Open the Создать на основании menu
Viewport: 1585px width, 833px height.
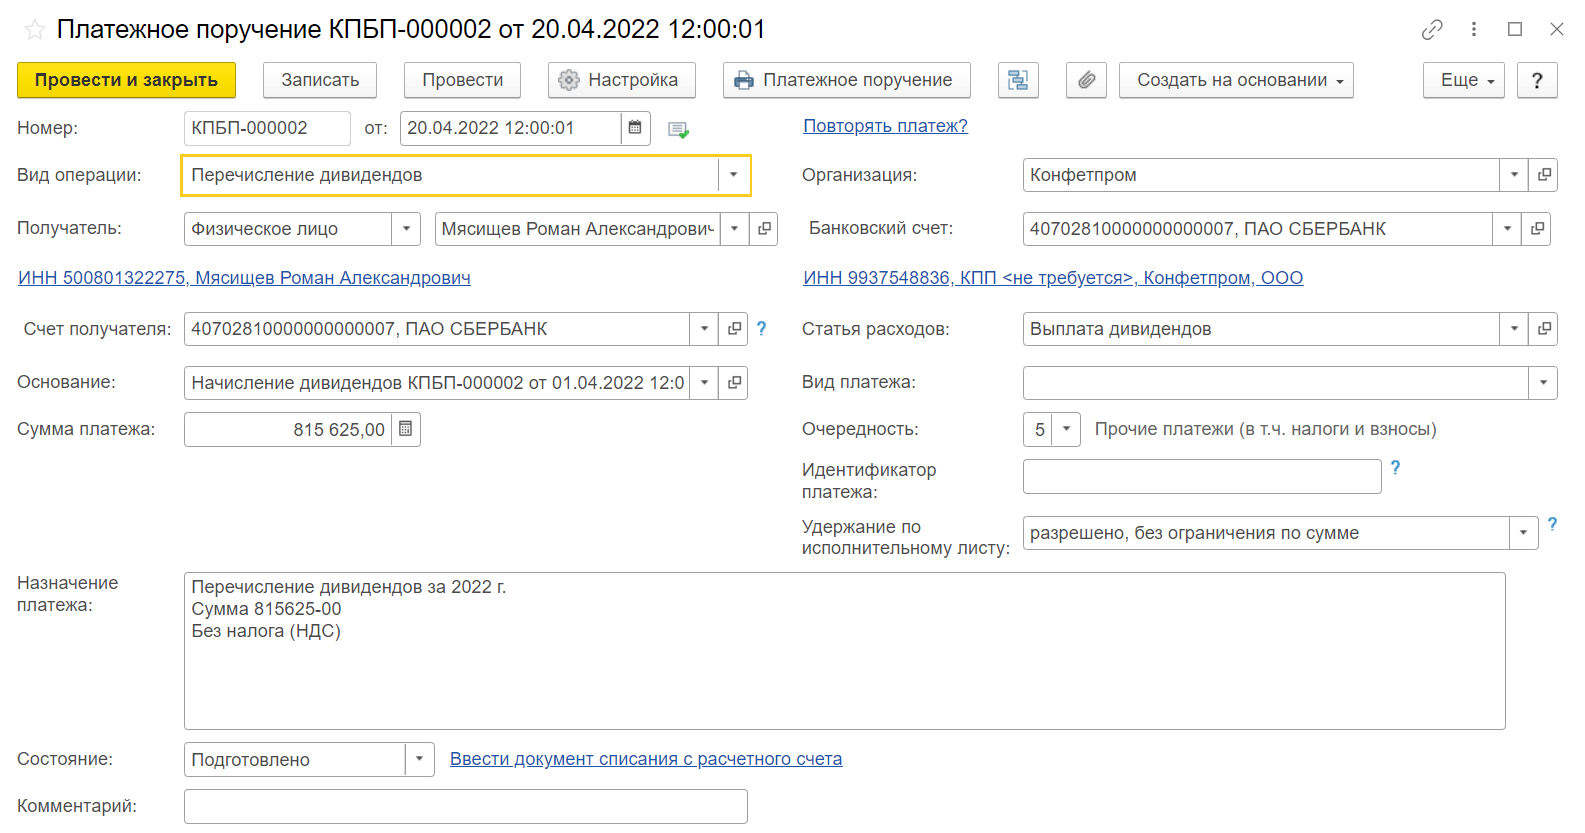click(x=1236, y=80)
